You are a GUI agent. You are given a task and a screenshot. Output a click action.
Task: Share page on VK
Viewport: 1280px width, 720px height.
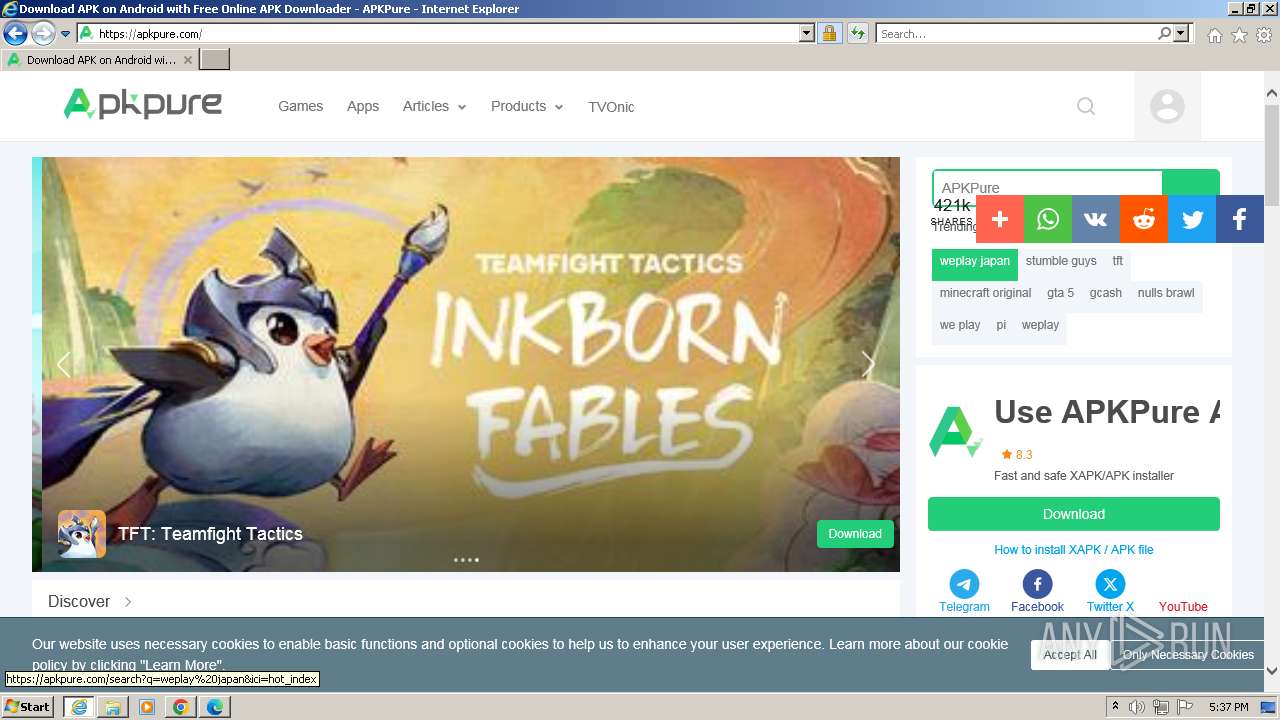coord(1096,219)
